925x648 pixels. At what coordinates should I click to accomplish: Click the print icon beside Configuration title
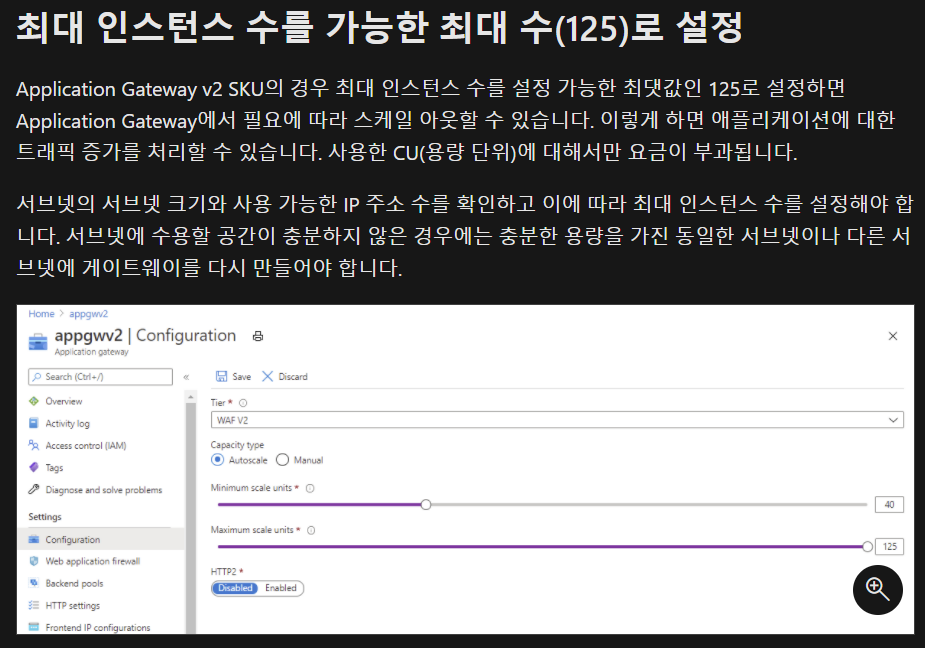[x=258, y=336]
